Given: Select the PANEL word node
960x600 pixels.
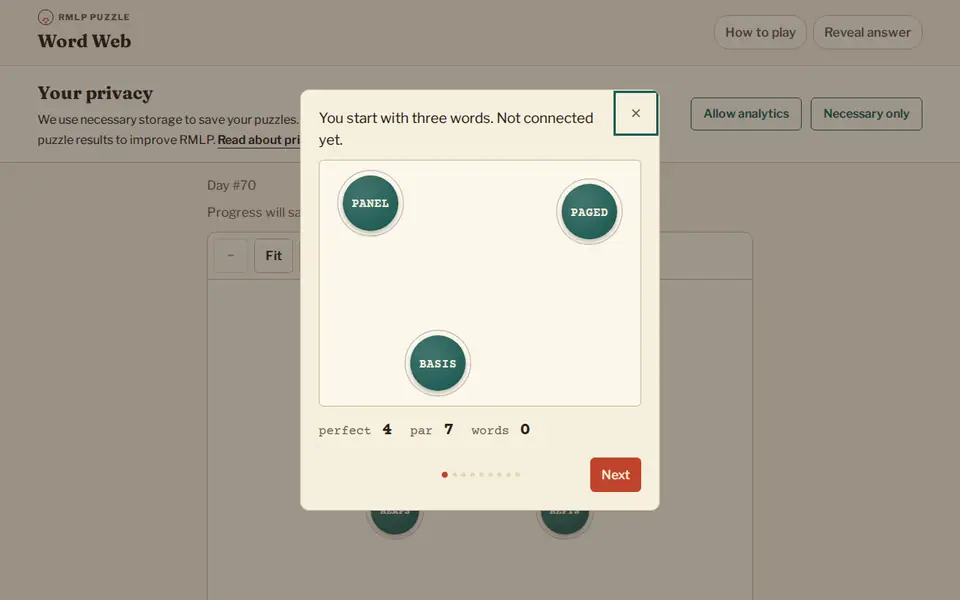Looking at the screenshot, I should pyautogui.click(x=370, y=203).
